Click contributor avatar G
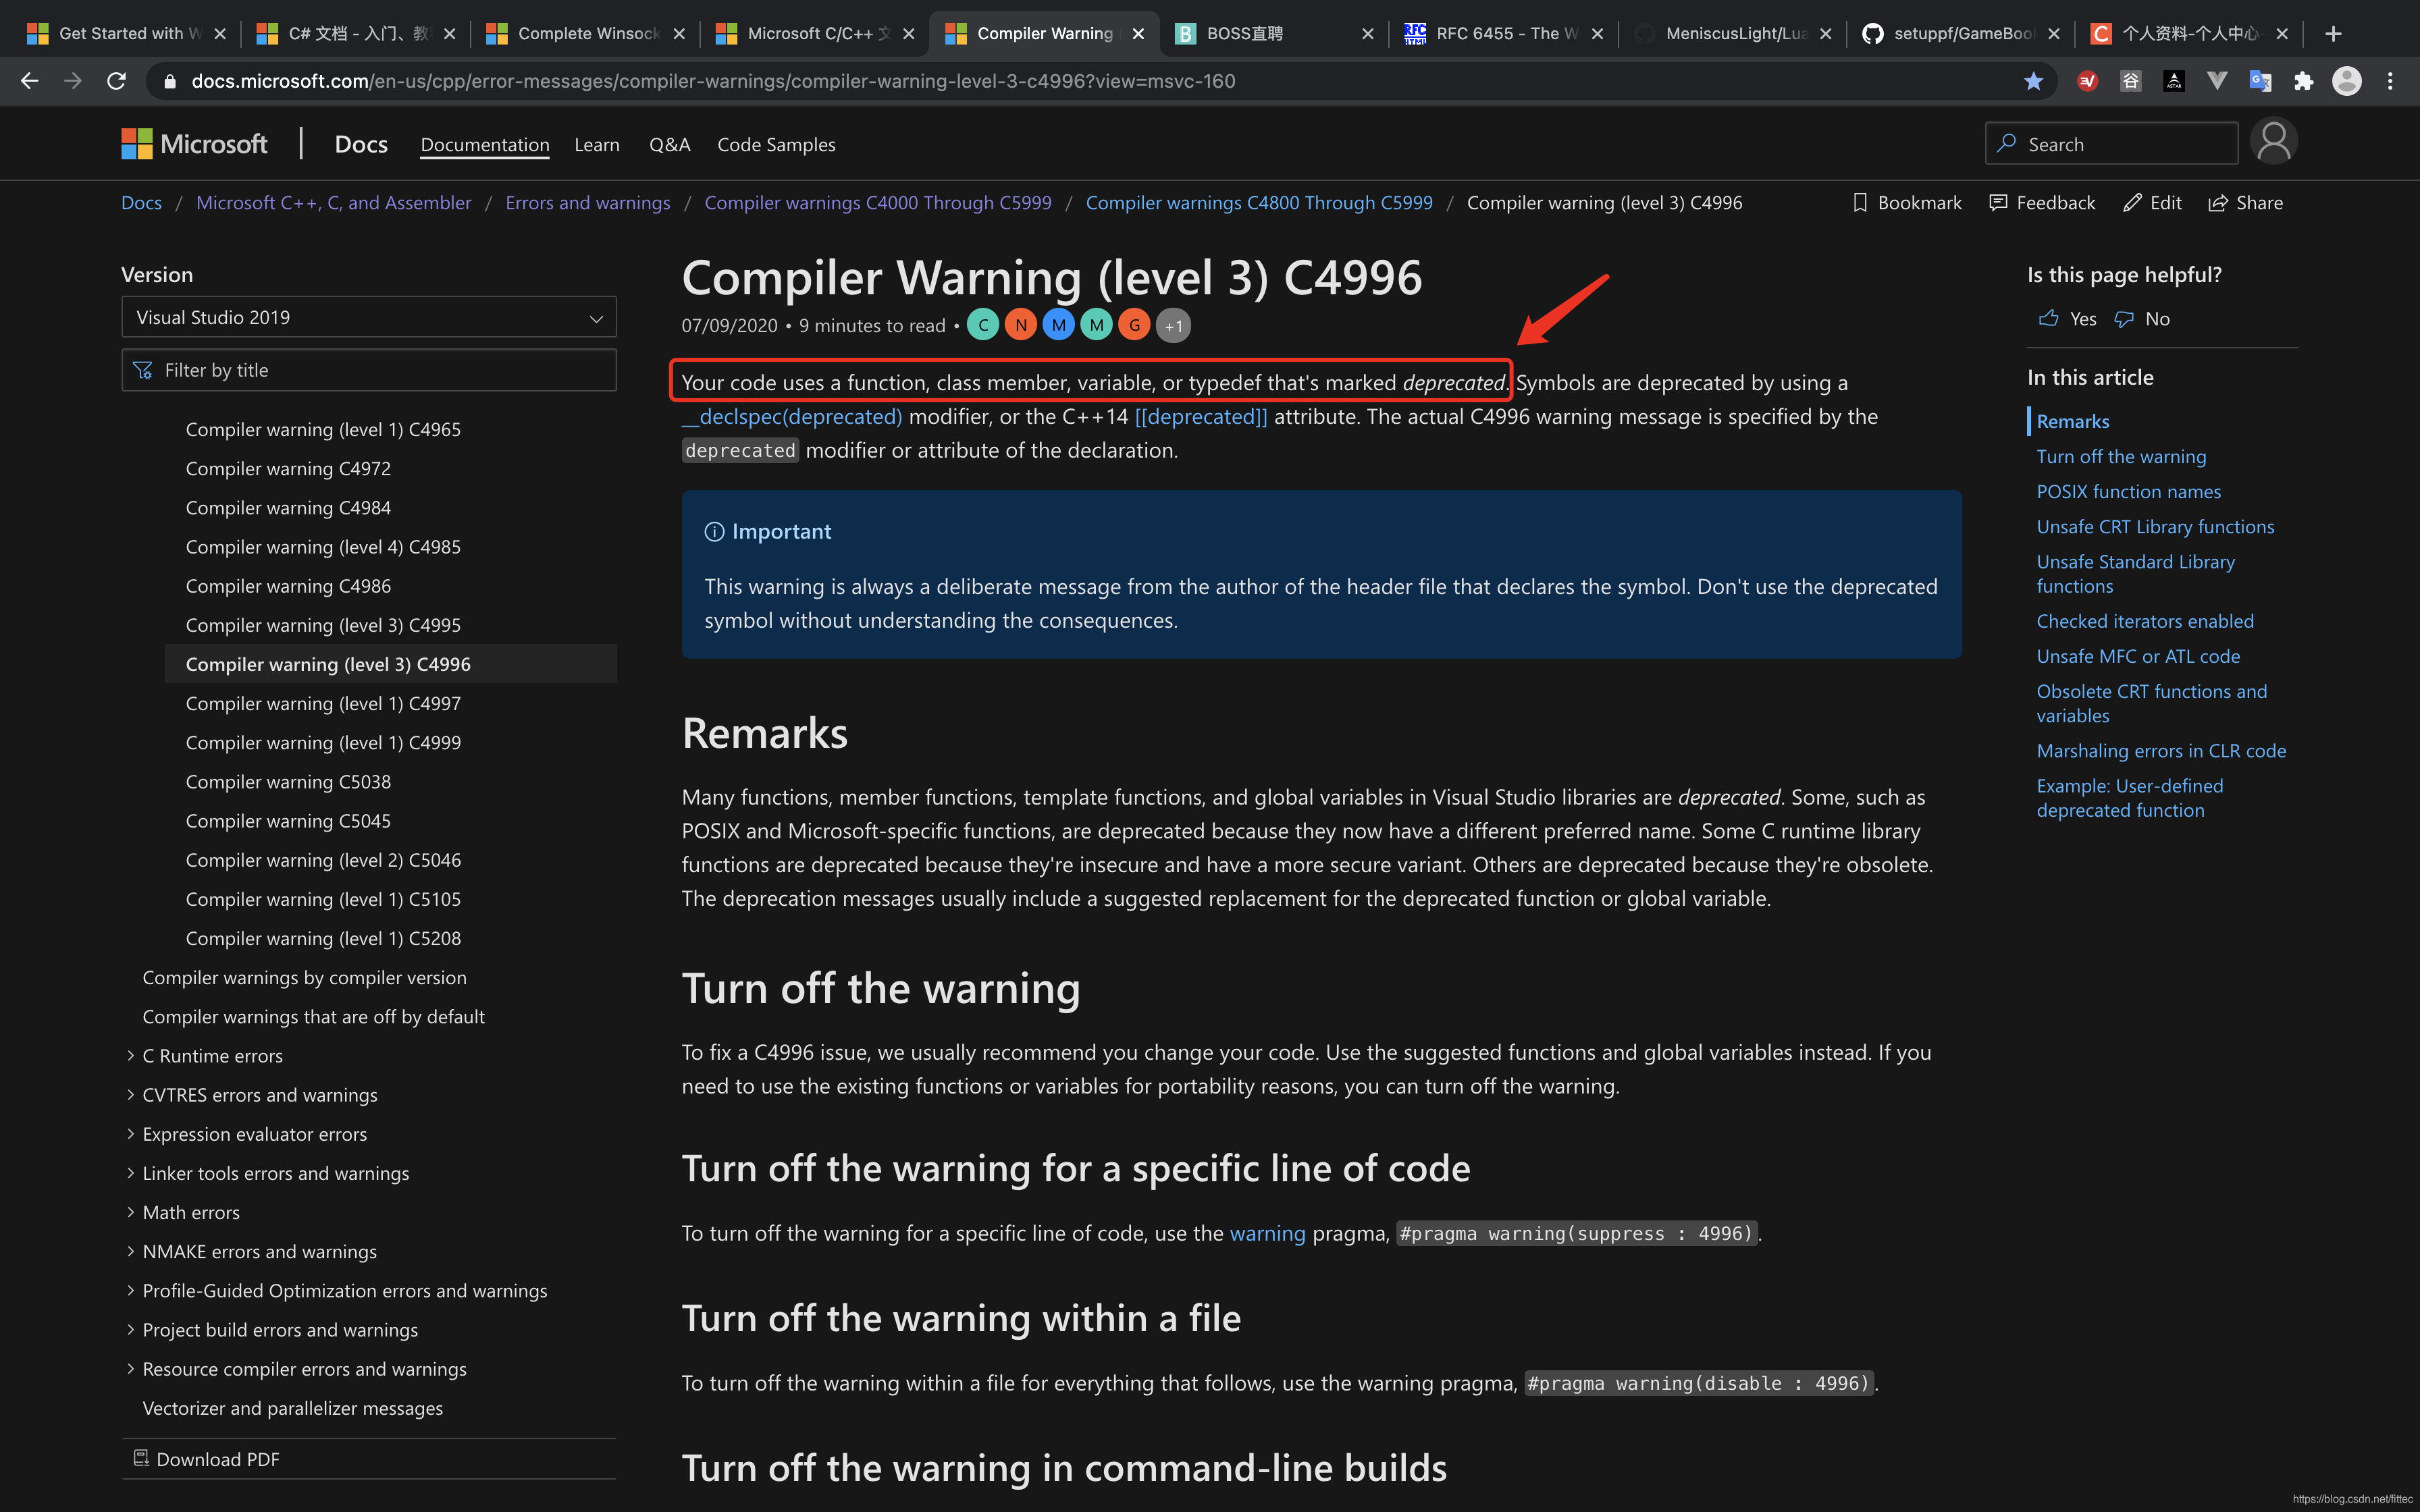The height and width of the screenshot is (1512, 2420). point(1134,325)
